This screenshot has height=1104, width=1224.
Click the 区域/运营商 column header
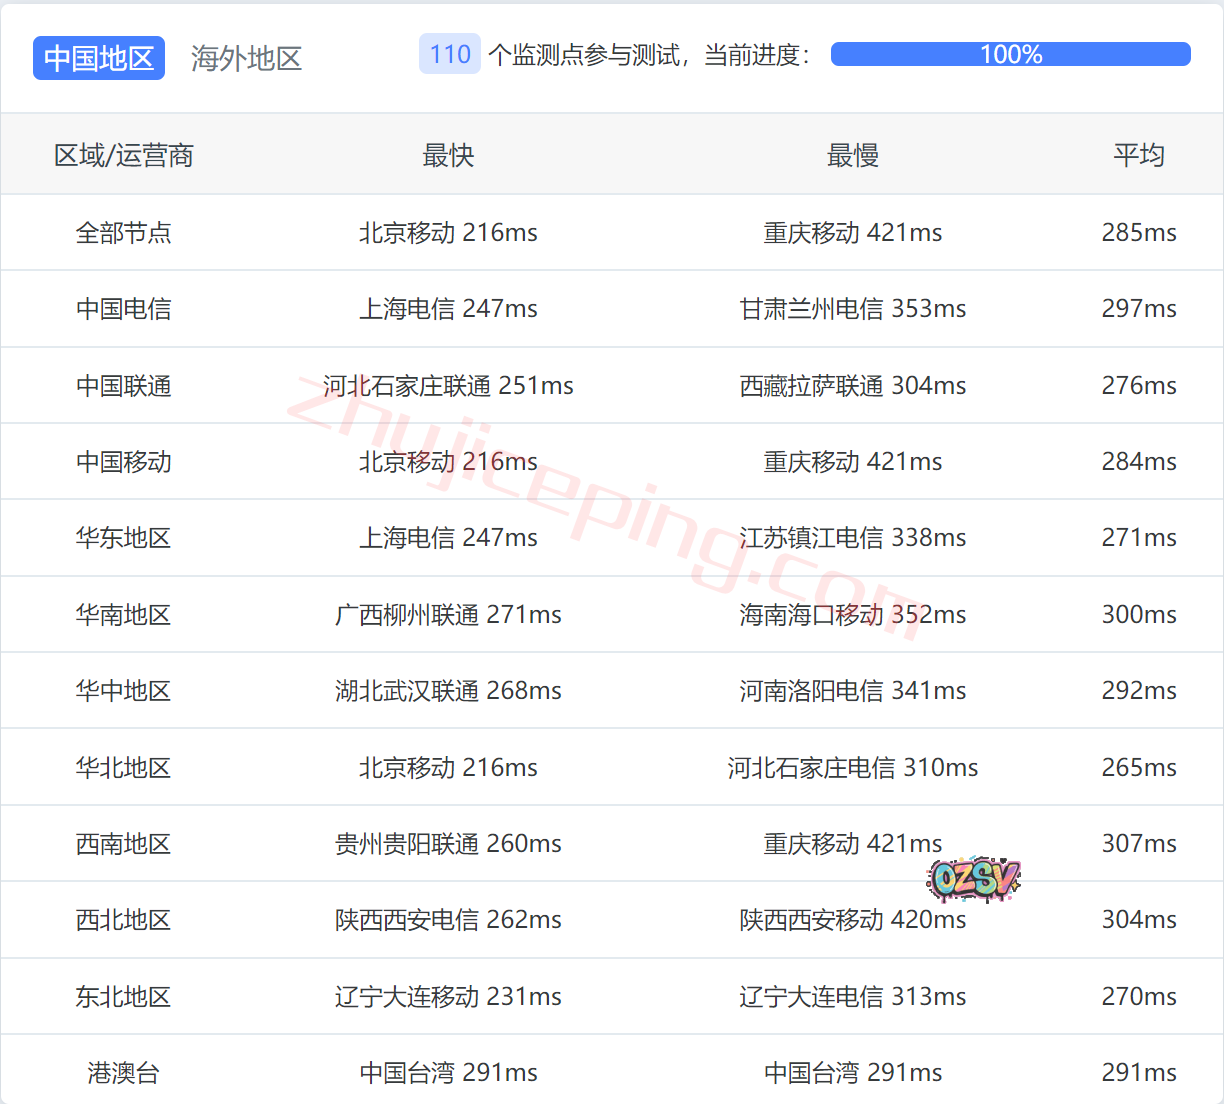pos(124,155)
